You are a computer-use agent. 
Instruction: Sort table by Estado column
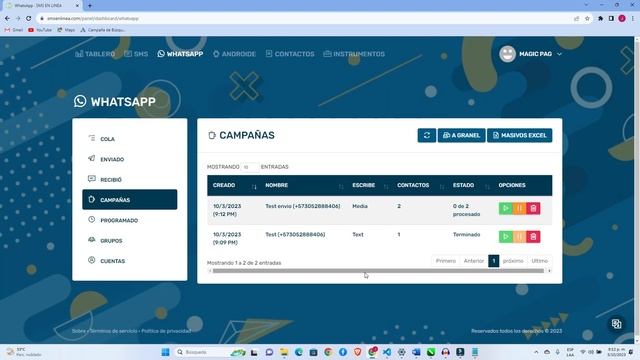tap(470, 185)
